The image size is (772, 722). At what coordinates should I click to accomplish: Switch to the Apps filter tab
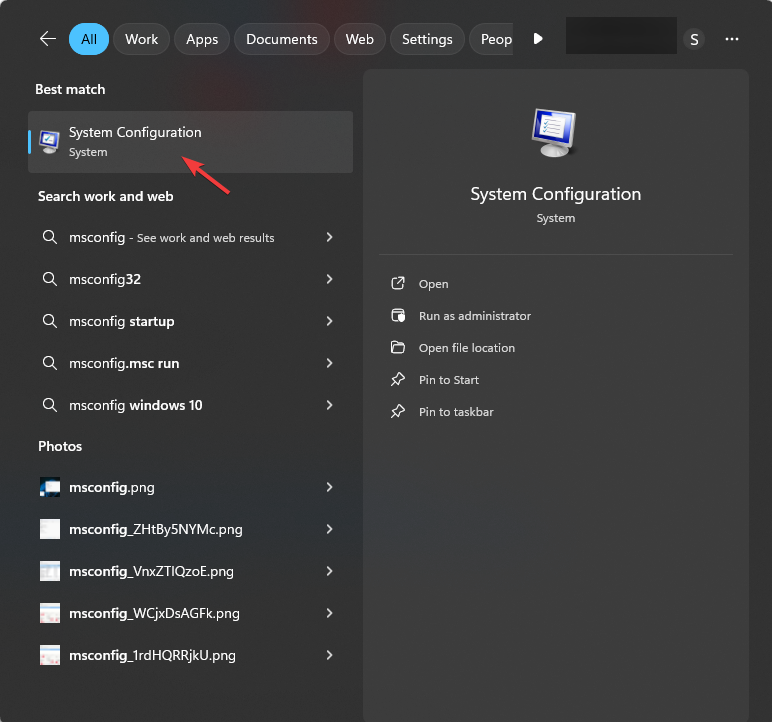(x=202, y=39)
